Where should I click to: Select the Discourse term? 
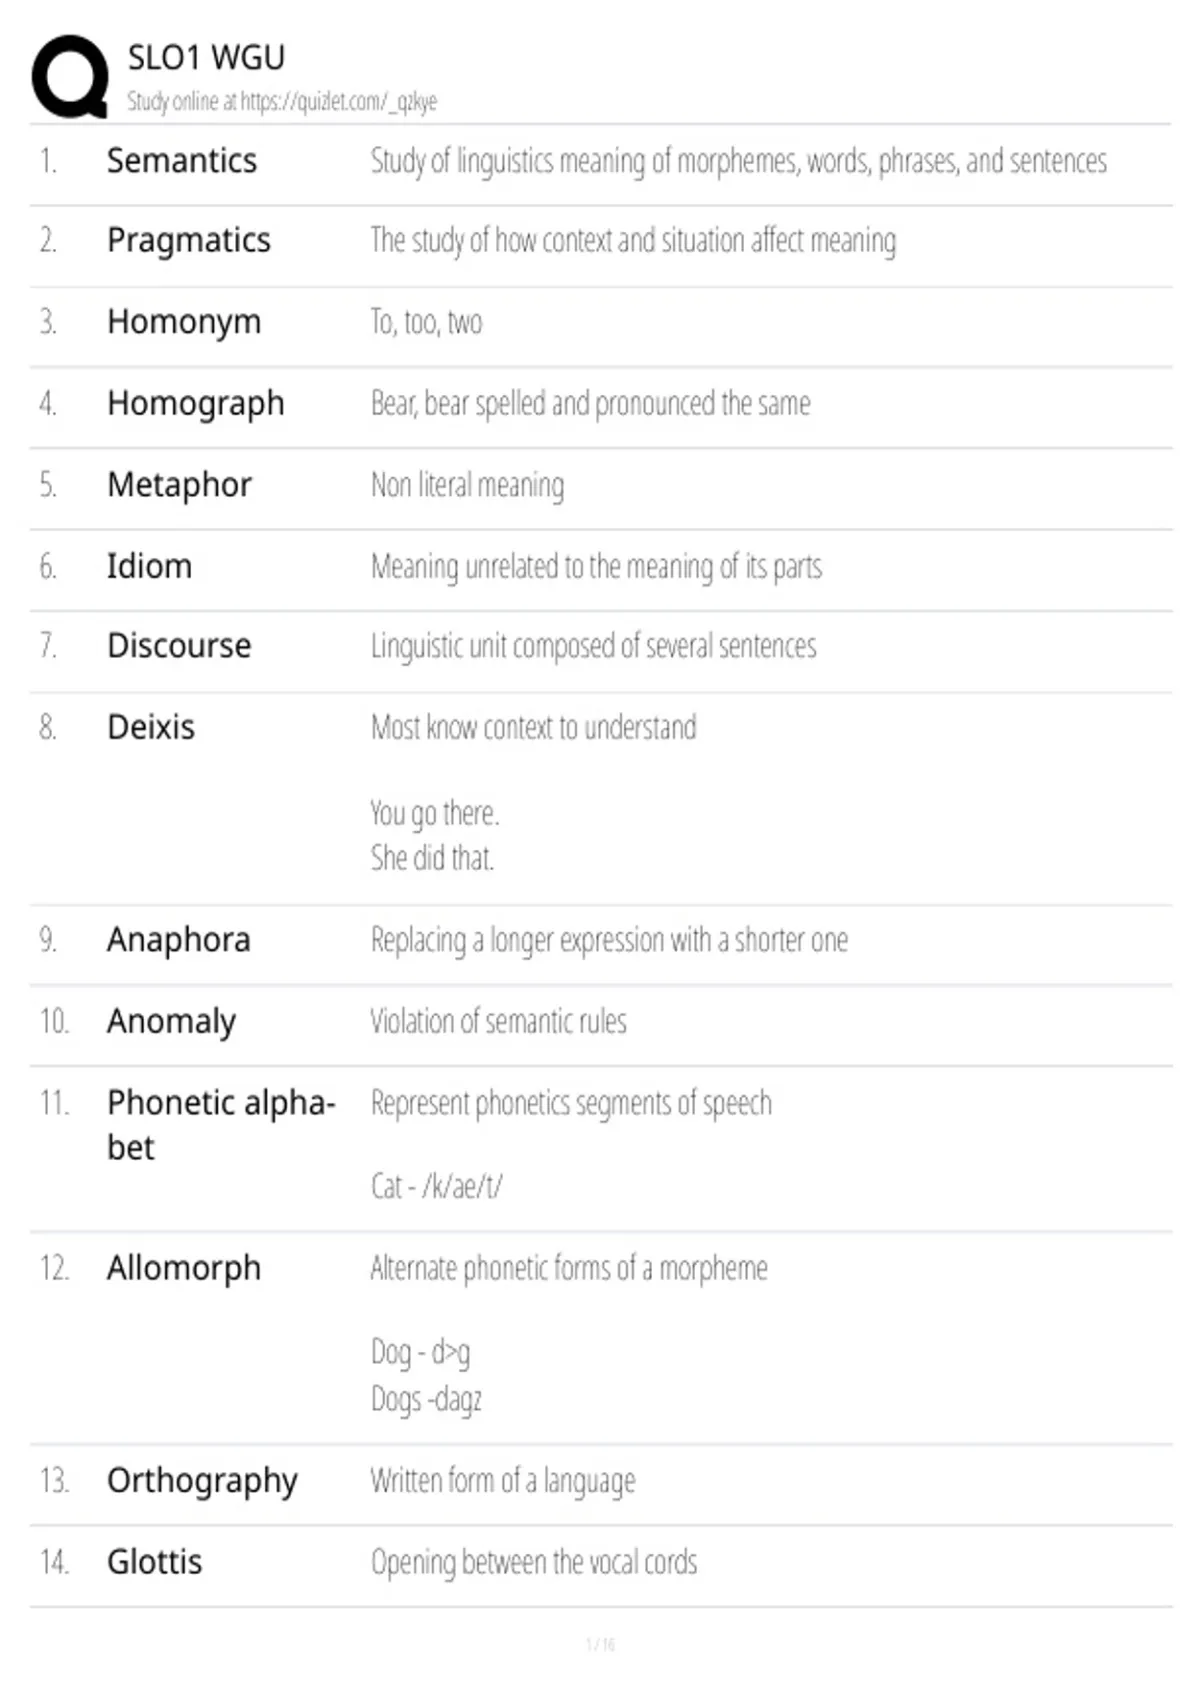[179, 646]
